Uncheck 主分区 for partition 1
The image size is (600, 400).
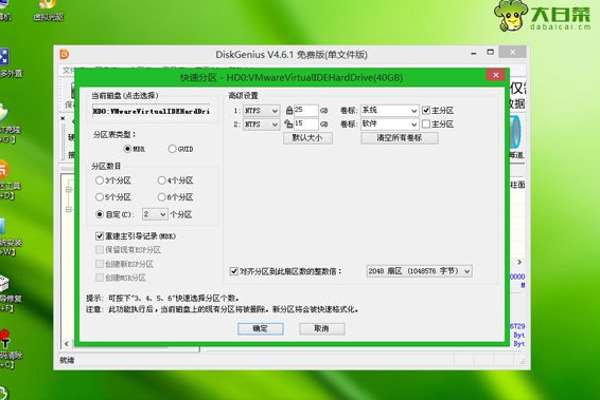pos(426,110)
